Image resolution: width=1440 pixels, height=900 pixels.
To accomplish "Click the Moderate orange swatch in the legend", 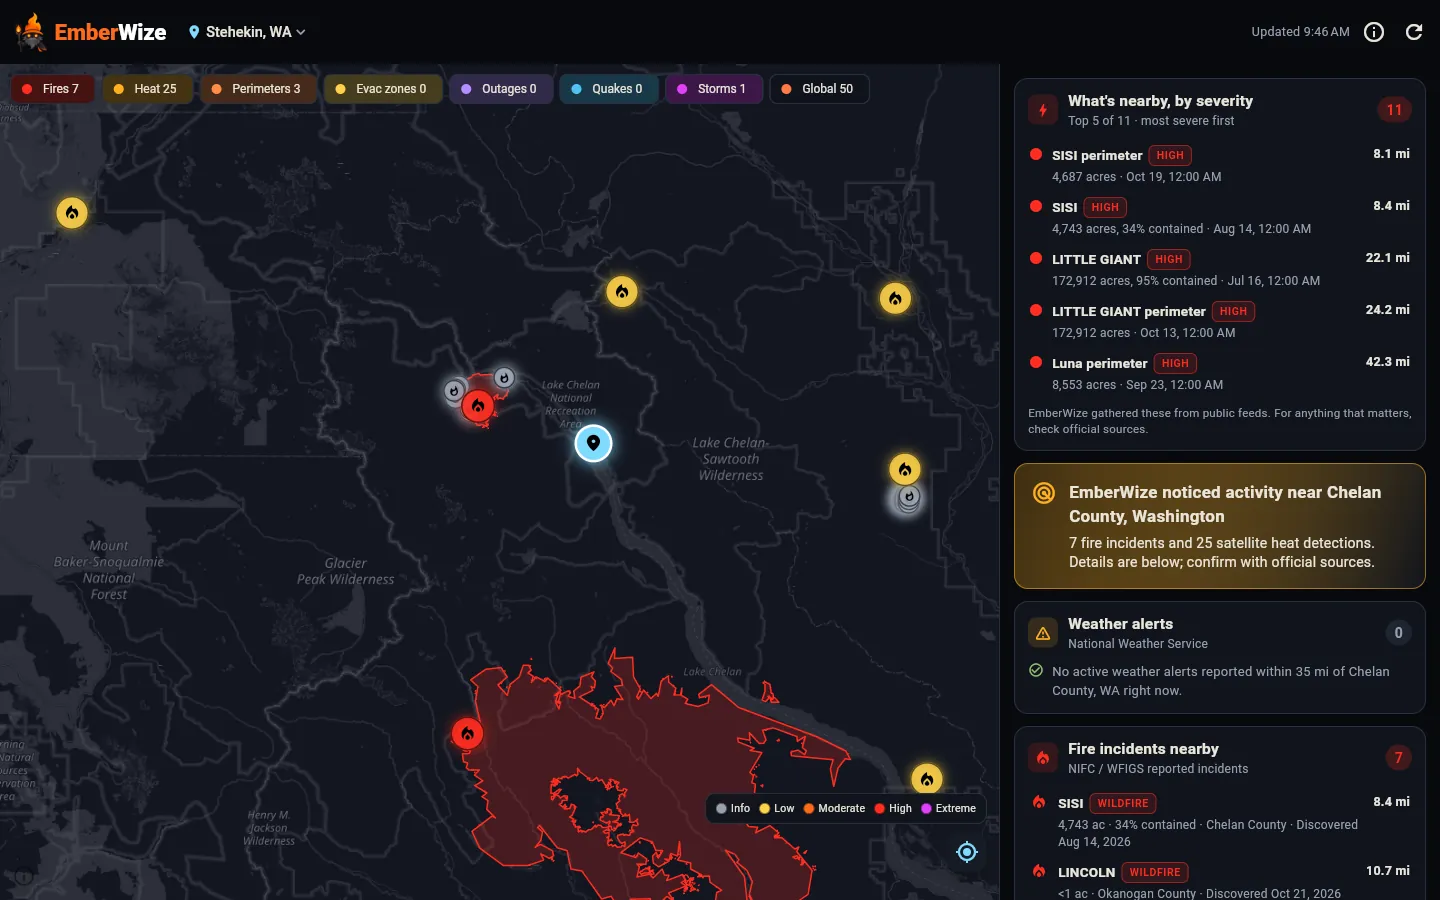I will 809,809.
